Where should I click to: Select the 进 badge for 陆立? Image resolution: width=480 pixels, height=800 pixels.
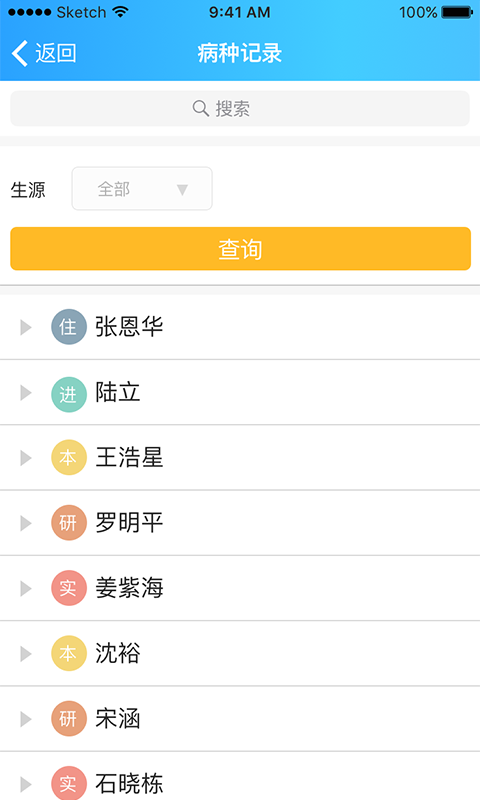pos(69,392)
